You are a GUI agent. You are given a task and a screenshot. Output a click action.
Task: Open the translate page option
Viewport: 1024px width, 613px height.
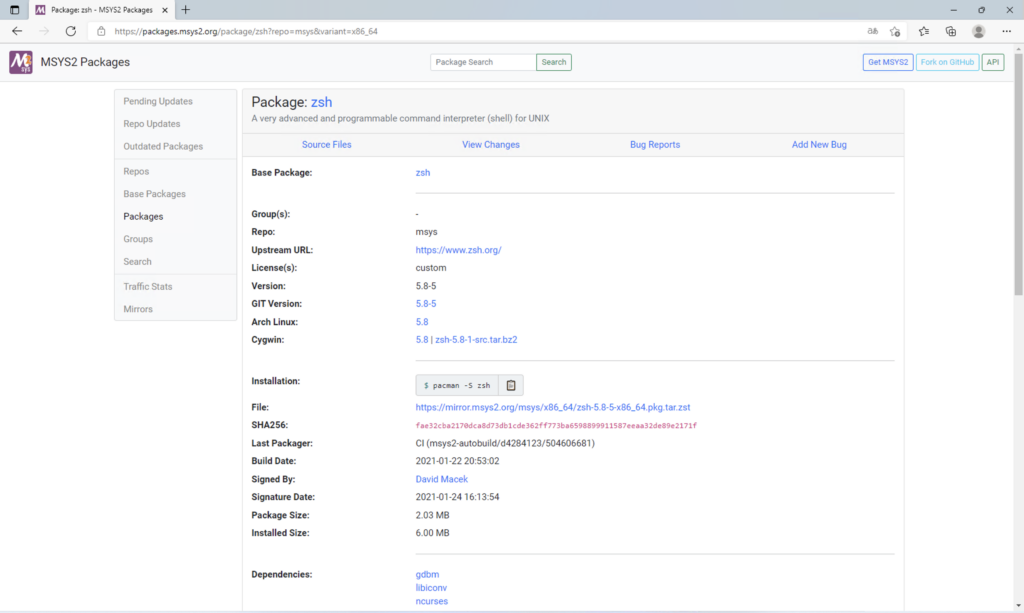872,31
